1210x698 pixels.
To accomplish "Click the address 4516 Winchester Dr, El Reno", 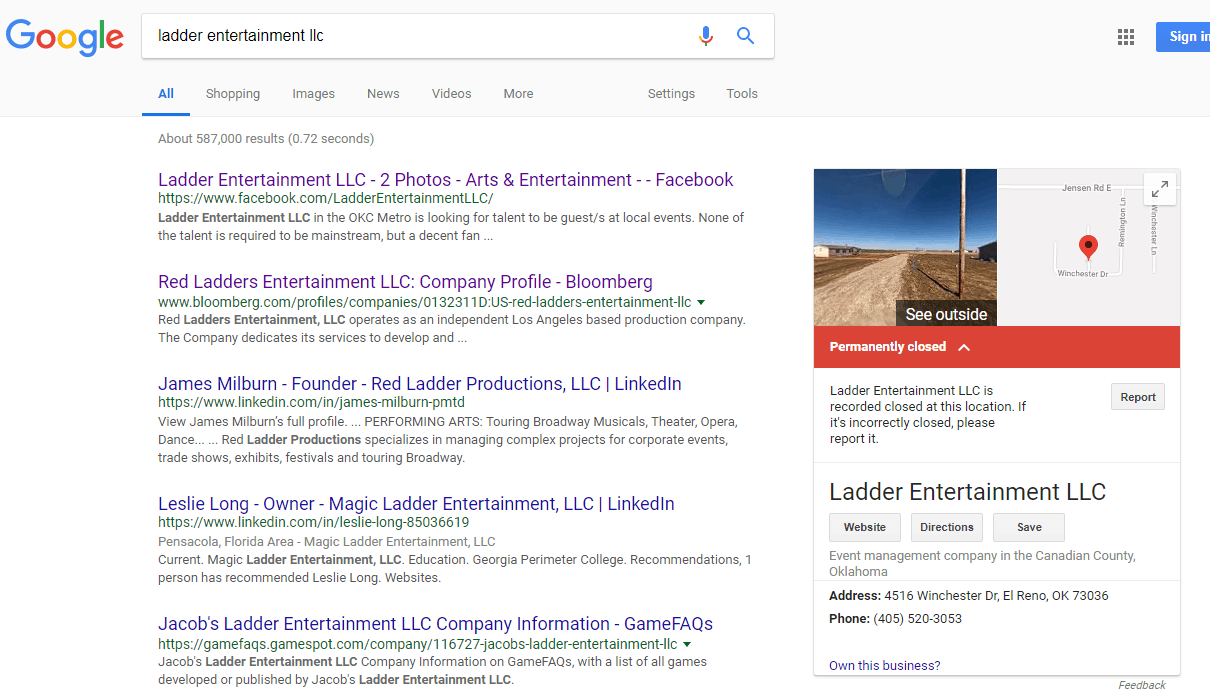I will click(x=996, y=596).
